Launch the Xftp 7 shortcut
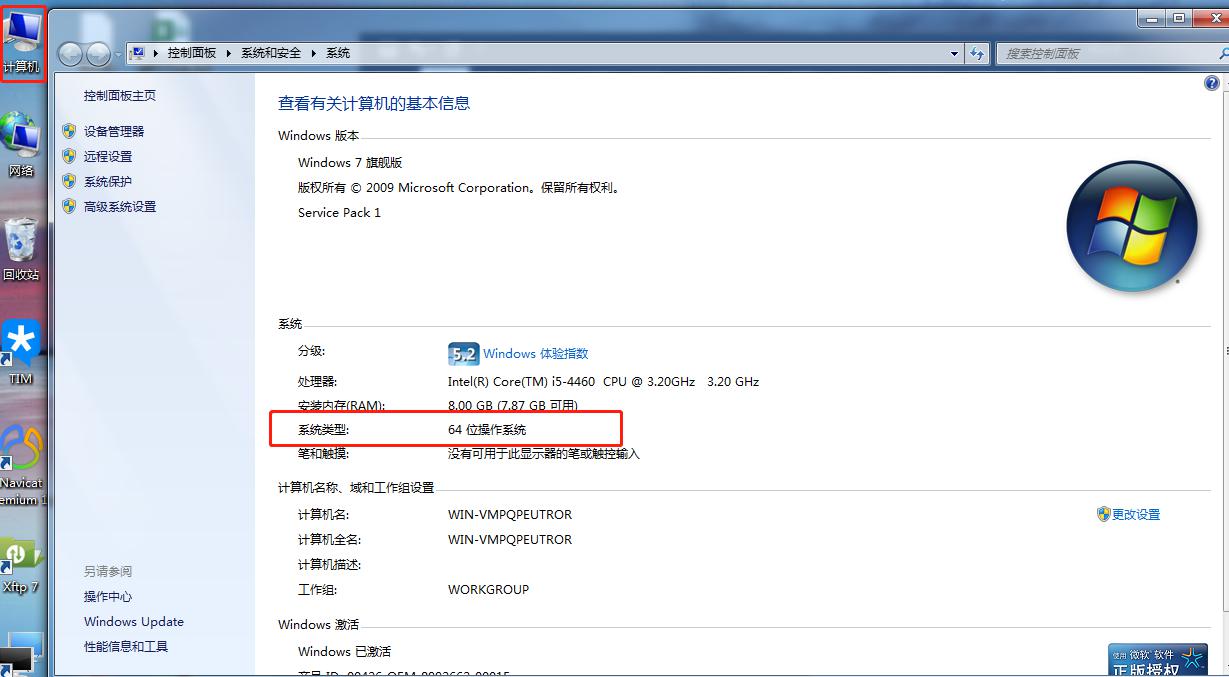This screenshot has width=1229, height=677. tap(20, 562)
